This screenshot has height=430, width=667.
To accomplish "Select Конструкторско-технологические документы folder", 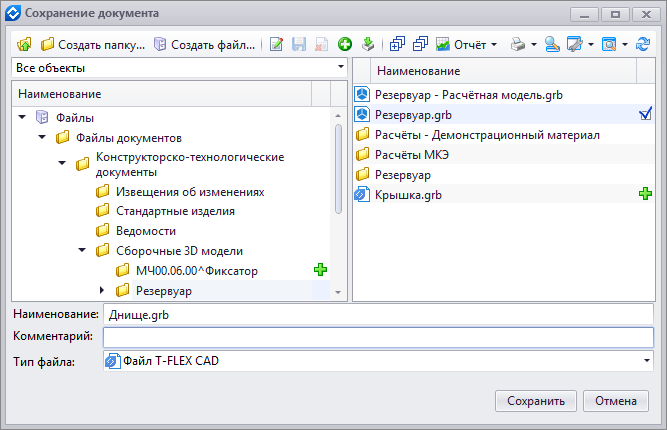I will tap(190, 164).
